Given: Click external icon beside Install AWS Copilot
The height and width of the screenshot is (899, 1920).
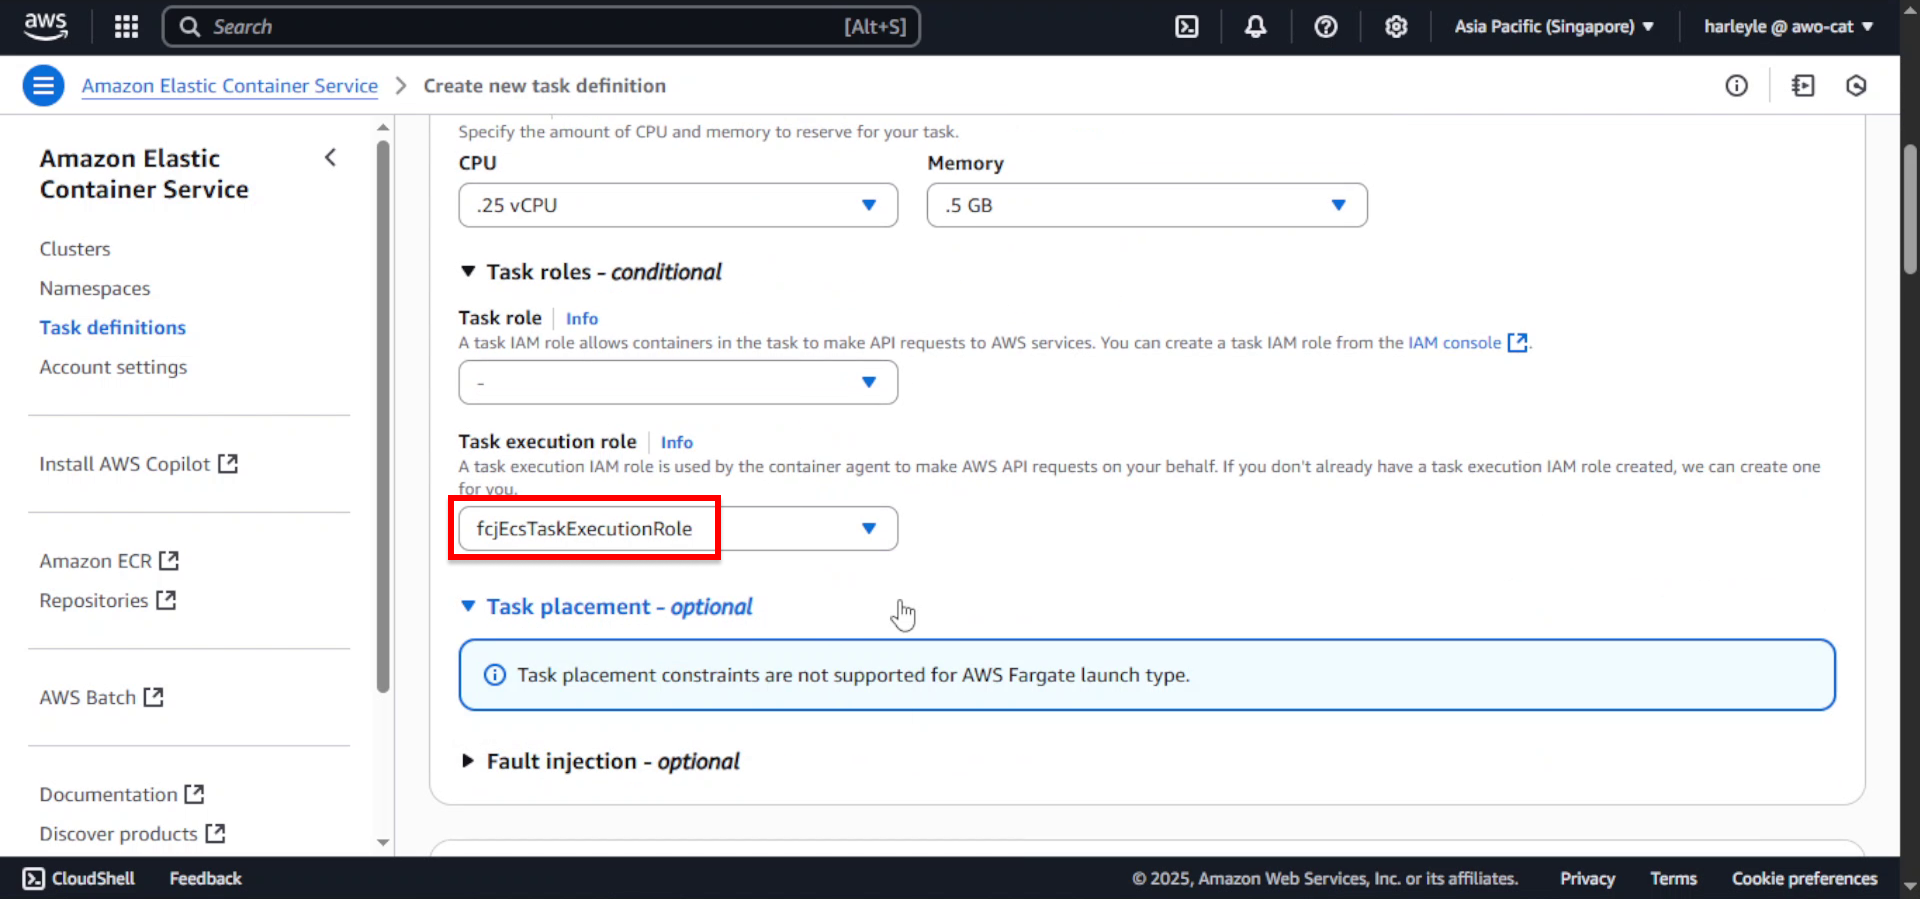Looking at the screenshot, I should click(228, 464).
